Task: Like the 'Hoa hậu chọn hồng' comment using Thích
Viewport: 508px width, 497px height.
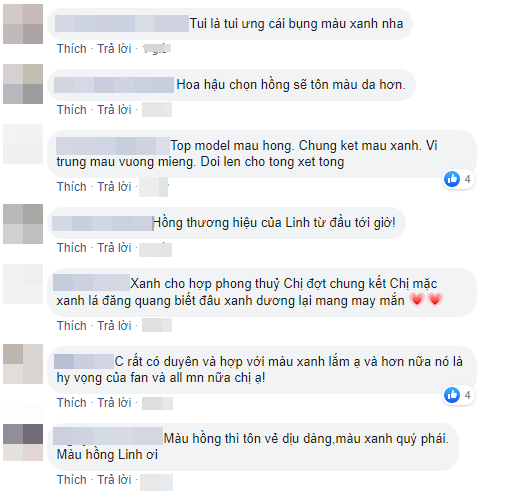Action: coord(72,110)
